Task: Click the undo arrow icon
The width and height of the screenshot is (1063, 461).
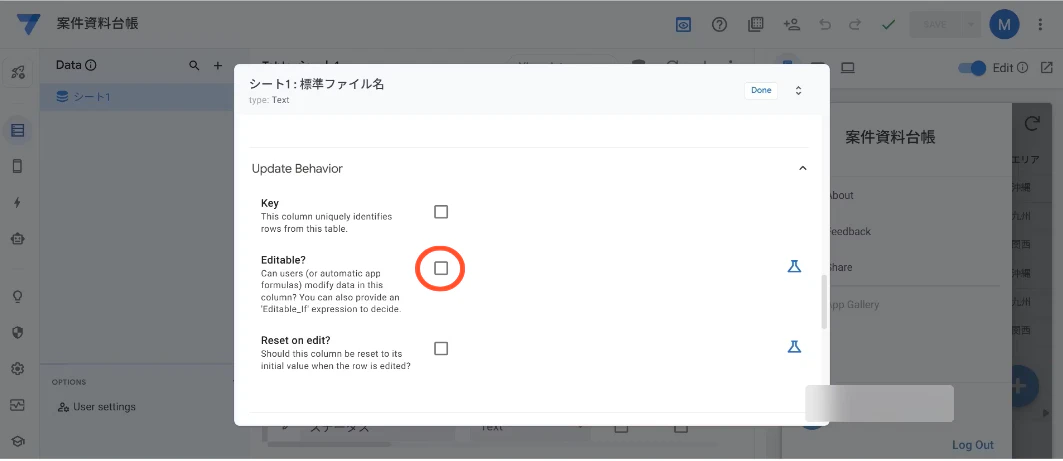Action: [825, 24]
